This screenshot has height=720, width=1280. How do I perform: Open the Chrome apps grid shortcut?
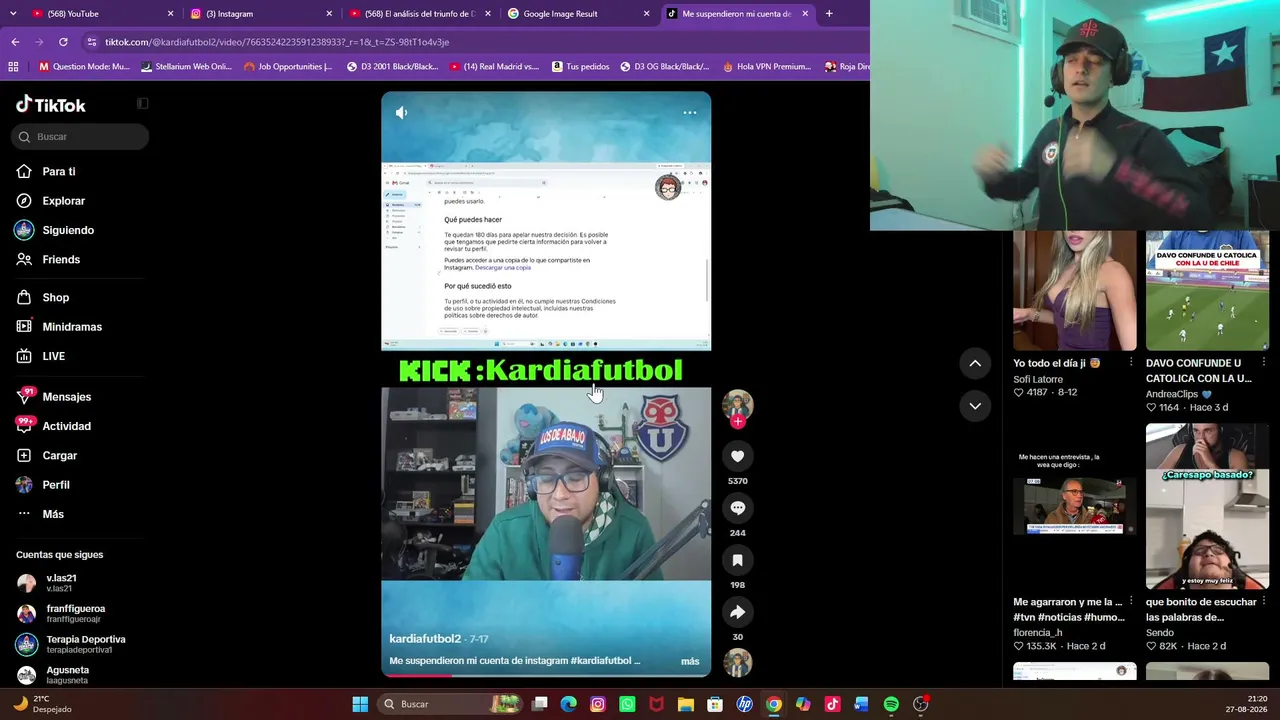pos(13,67)
